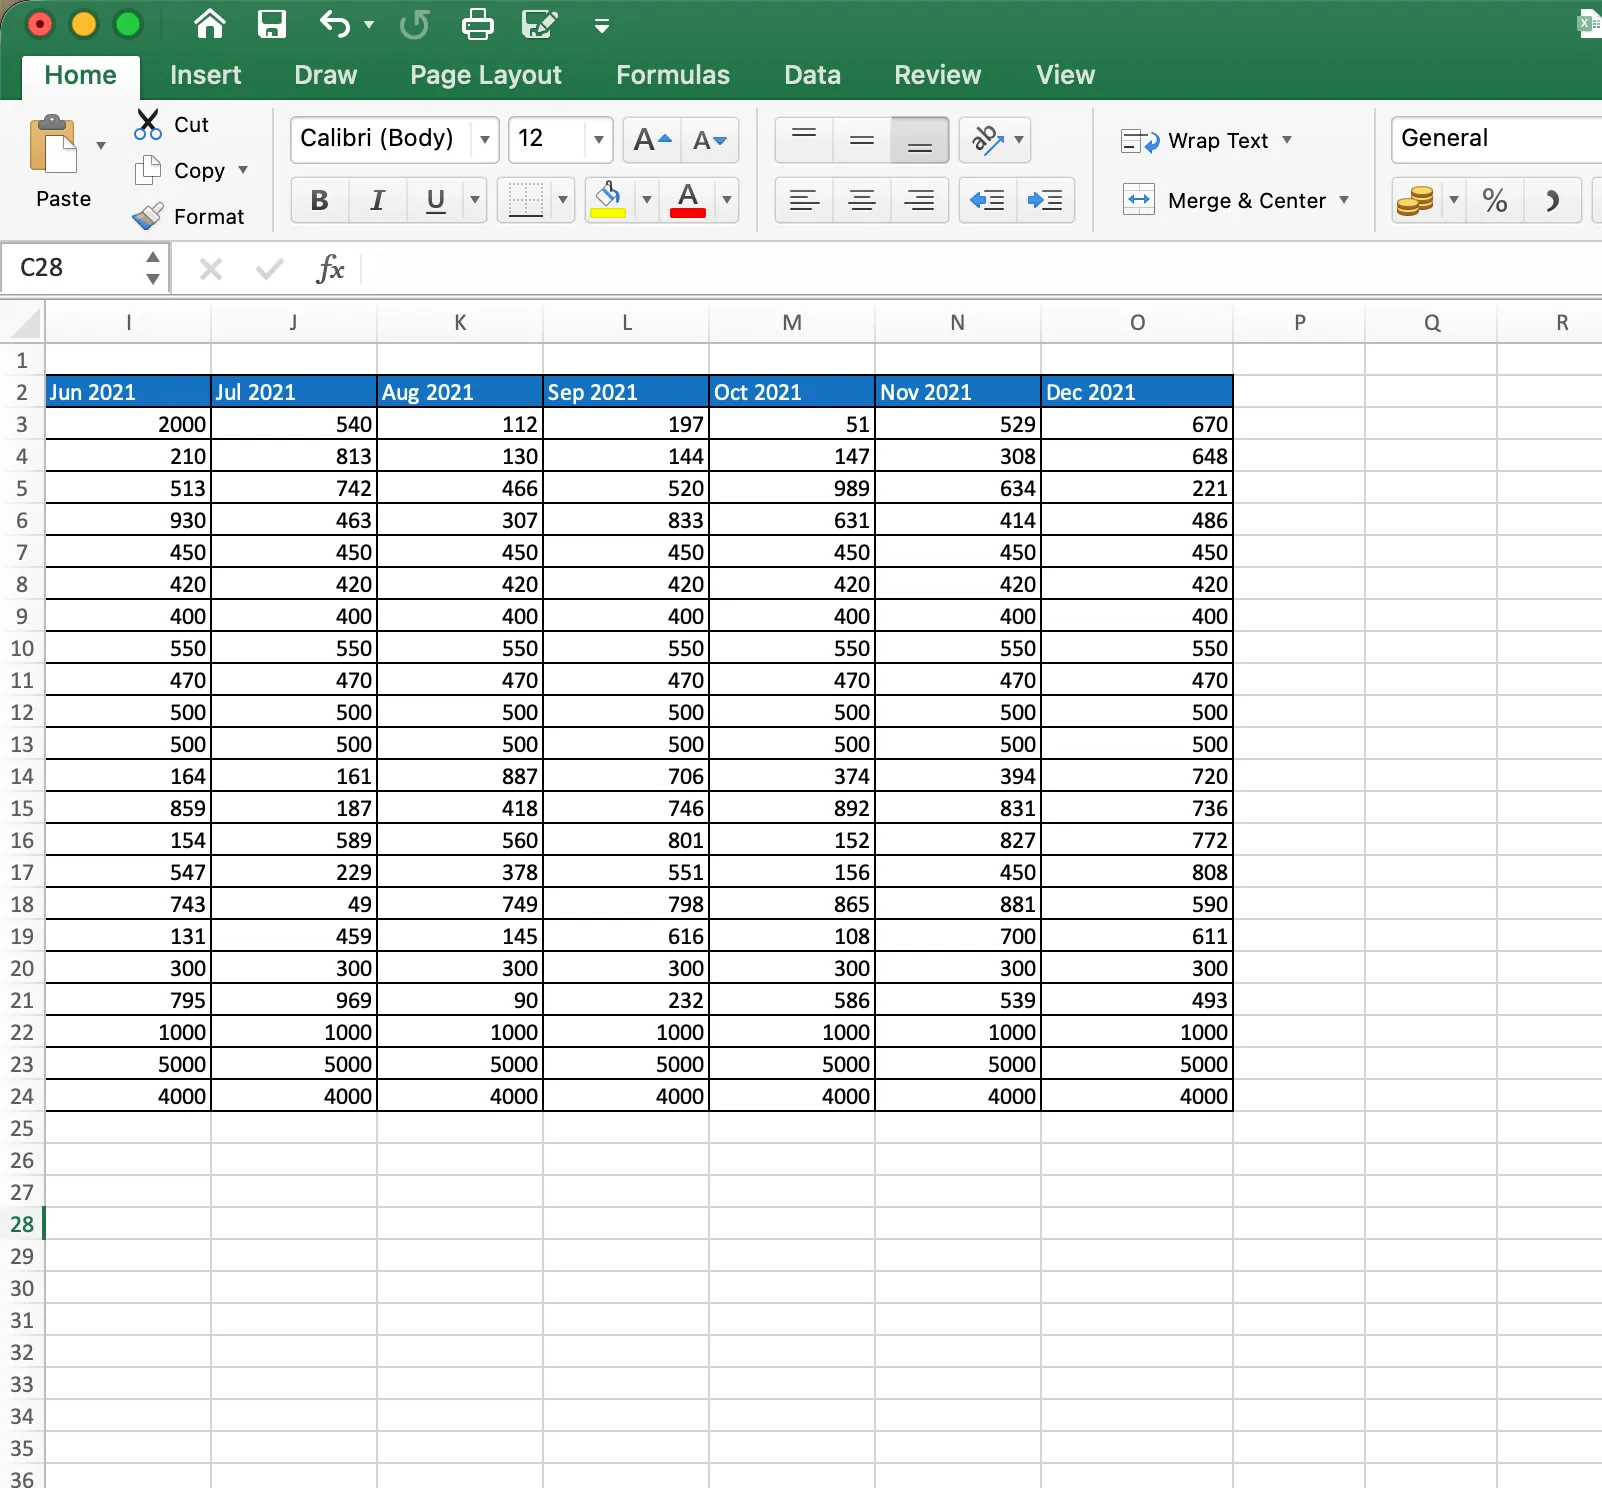Click the accounting coins format icon
The height and width of the screenshot is (1488, 1602).
(x=1415, y=201)
